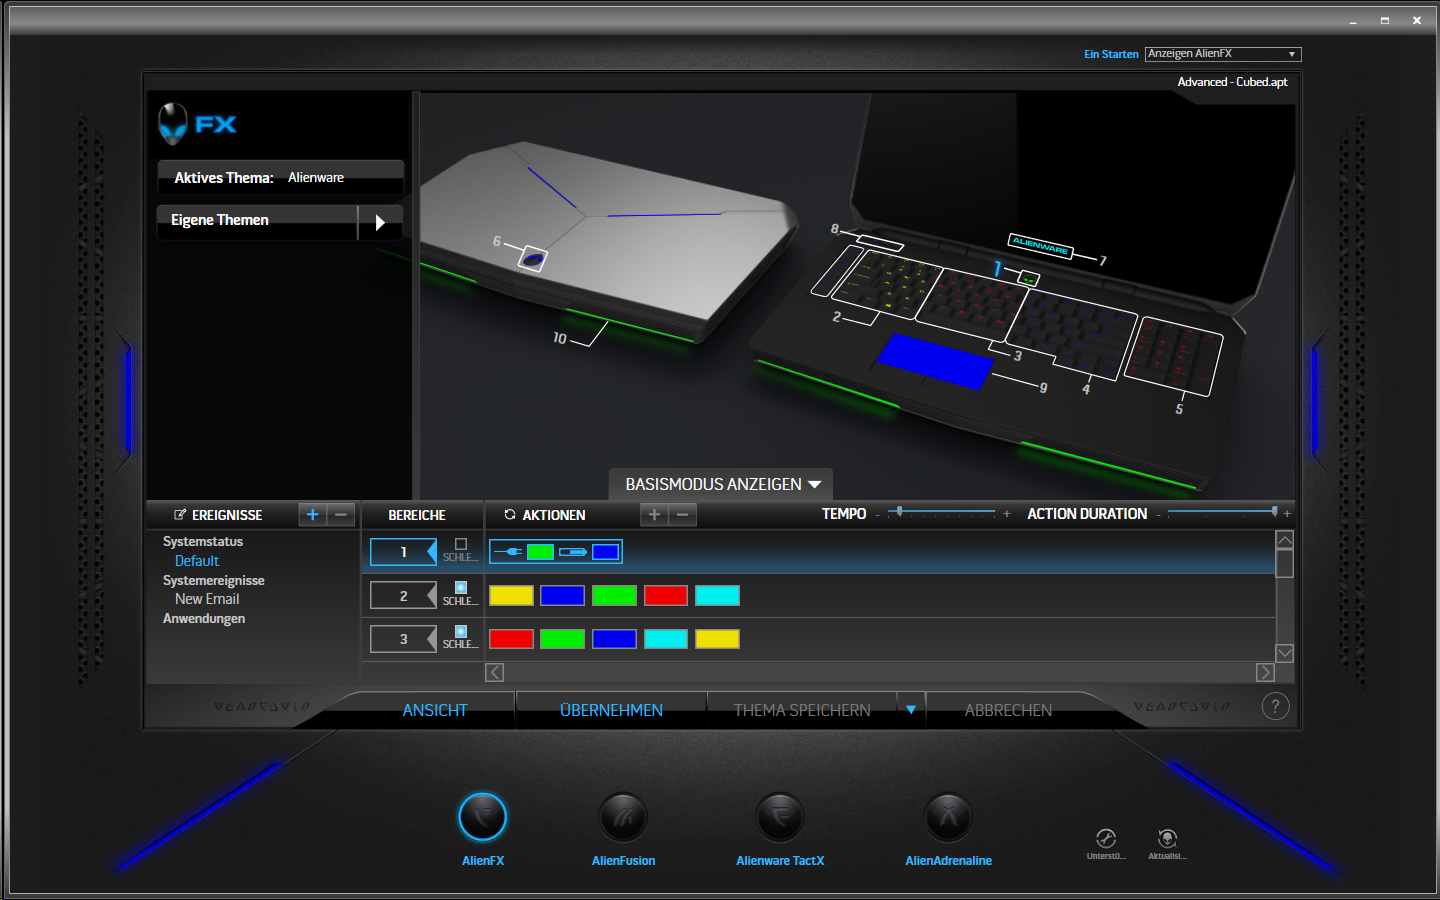This screenshot has height=900, width=1440.
Task: Open the support wrench icon
Action: 1106,838
